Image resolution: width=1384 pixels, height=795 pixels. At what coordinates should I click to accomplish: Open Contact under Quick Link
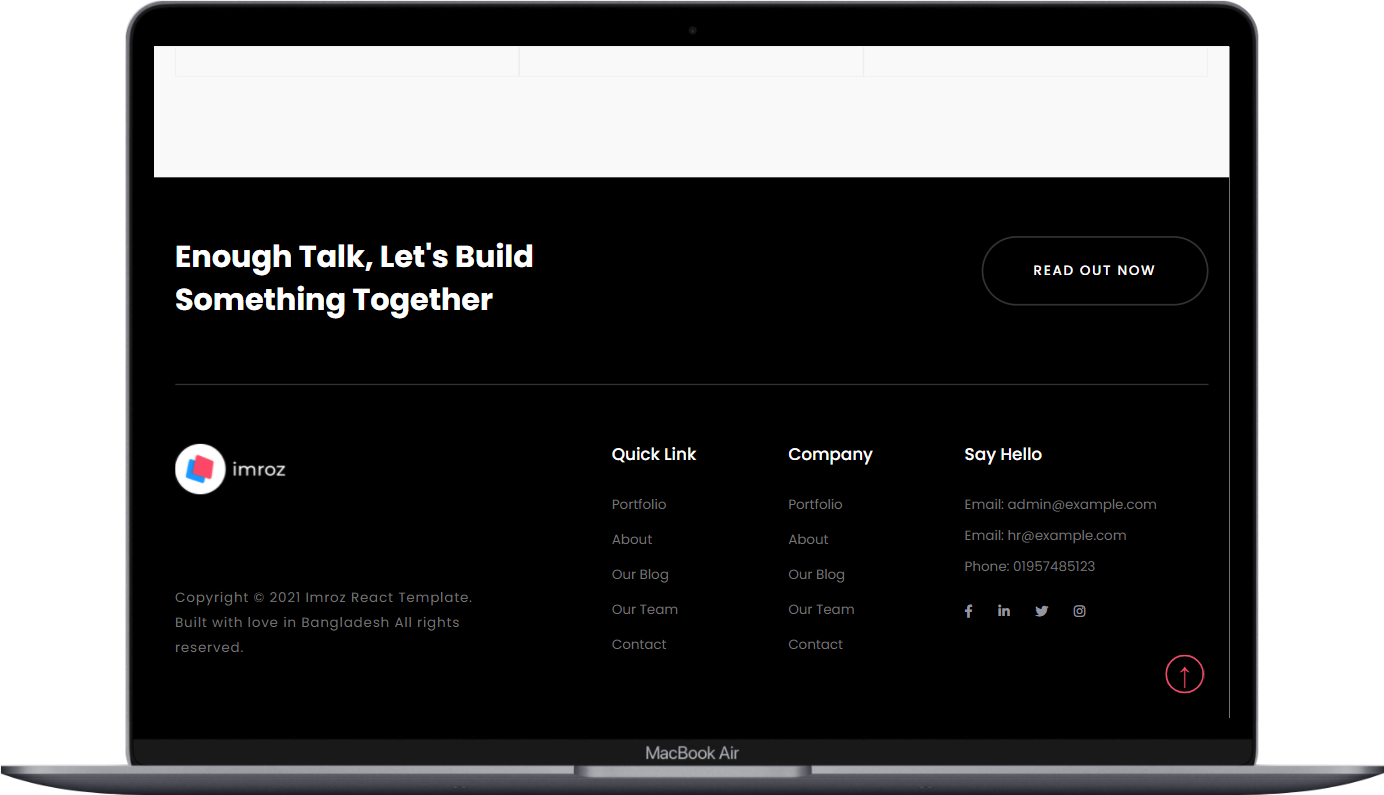639,645
